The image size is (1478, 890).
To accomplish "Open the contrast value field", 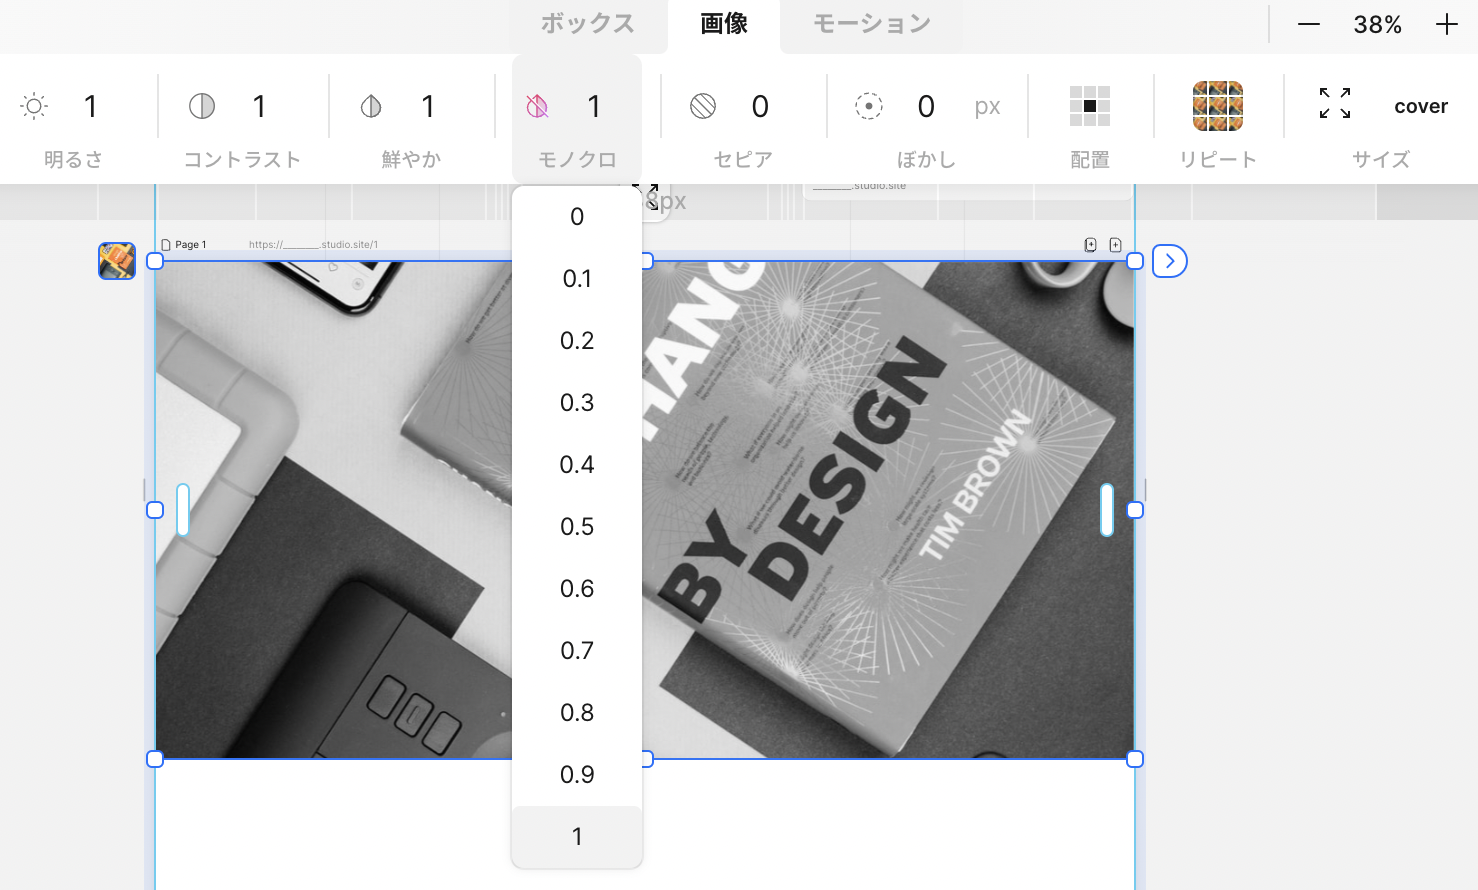I will coord(260,106).
